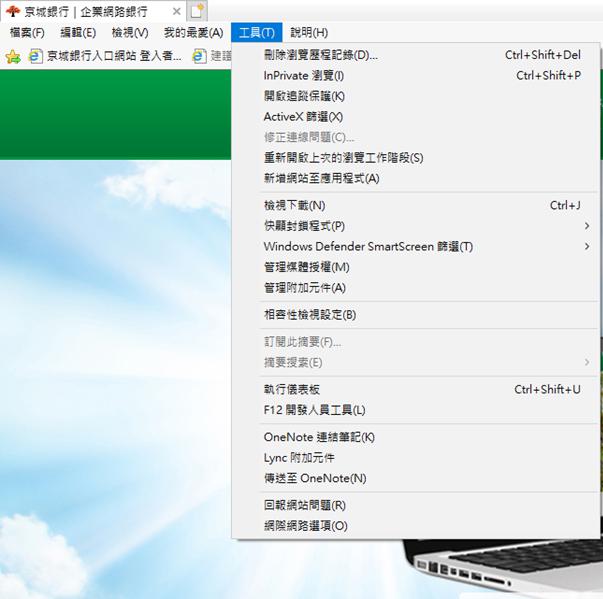The height and width of the screenshot is (599, 603).
Task: Choose InPrivate 瀏覽(I)
Action: 416,75
